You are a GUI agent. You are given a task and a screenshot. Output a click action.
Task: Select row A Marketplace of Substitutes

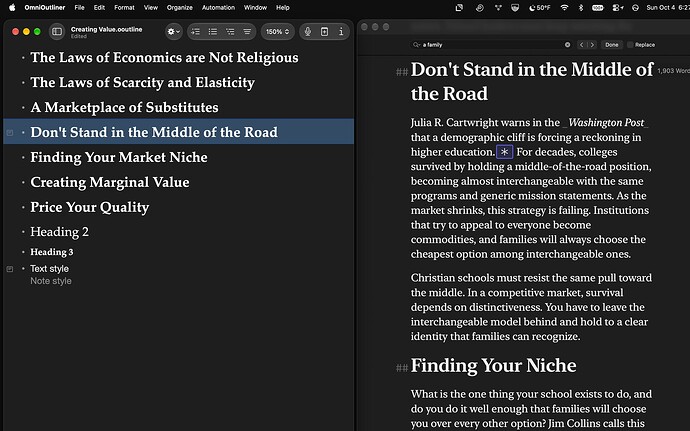(x=178, y=107)
